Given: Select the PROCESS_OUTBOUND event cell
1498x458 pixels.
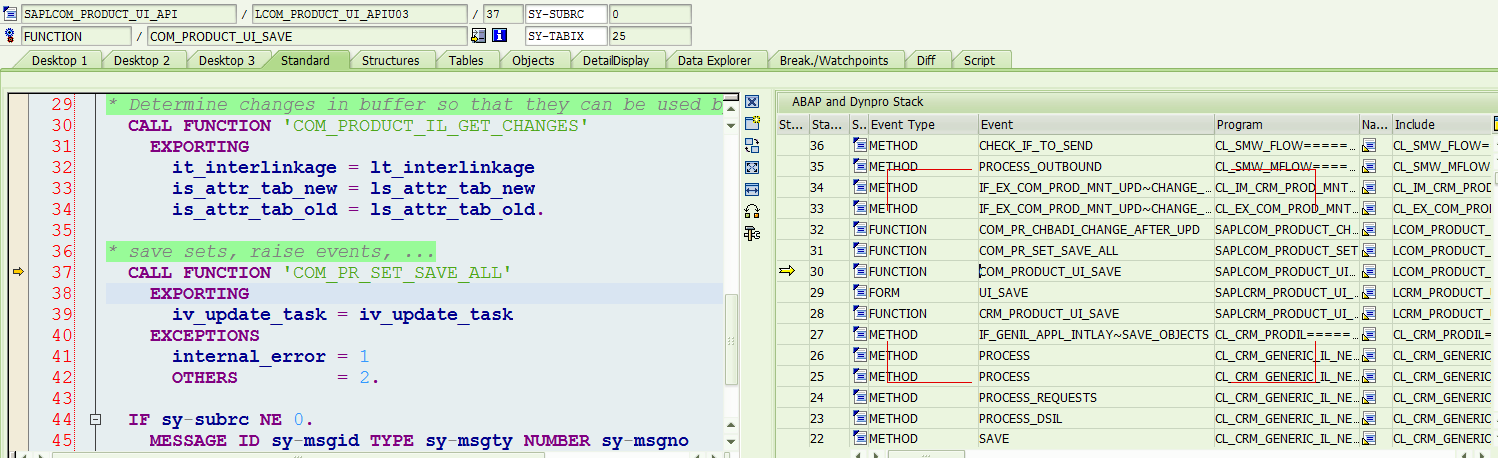Looking at the screenshot, I should (1096, 167).
